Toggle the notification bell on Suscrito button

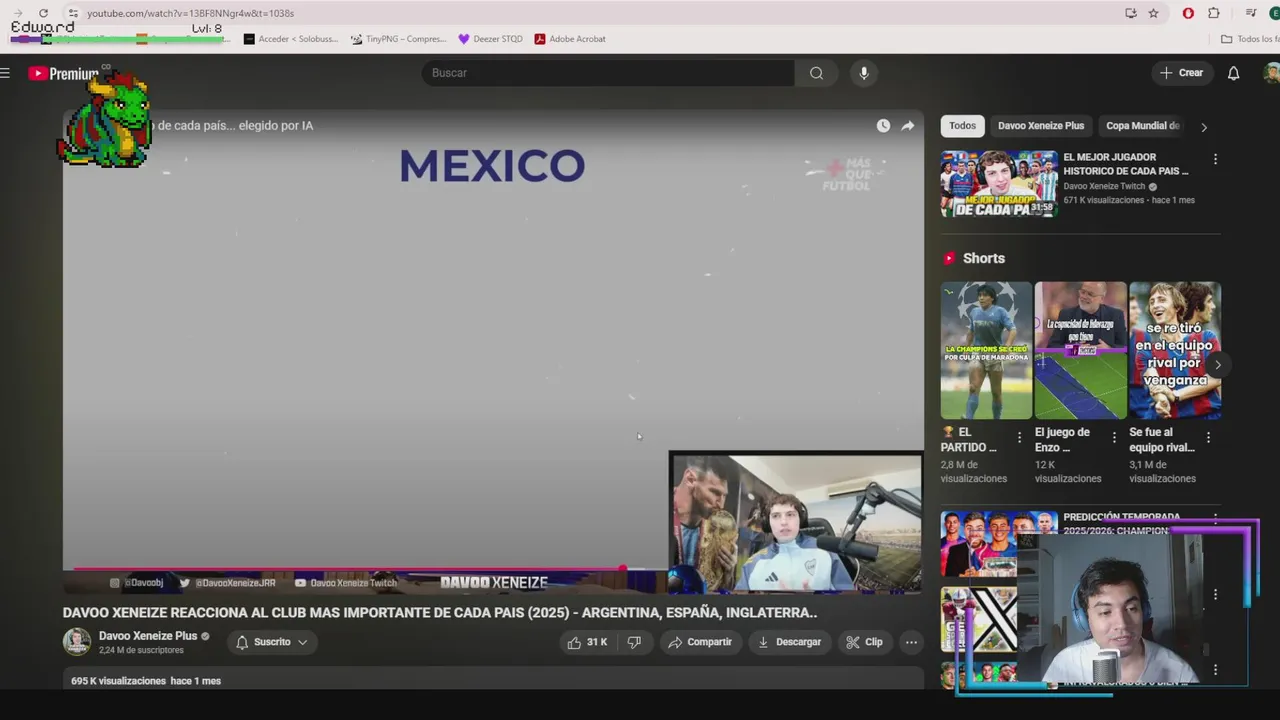click(242, 642)
